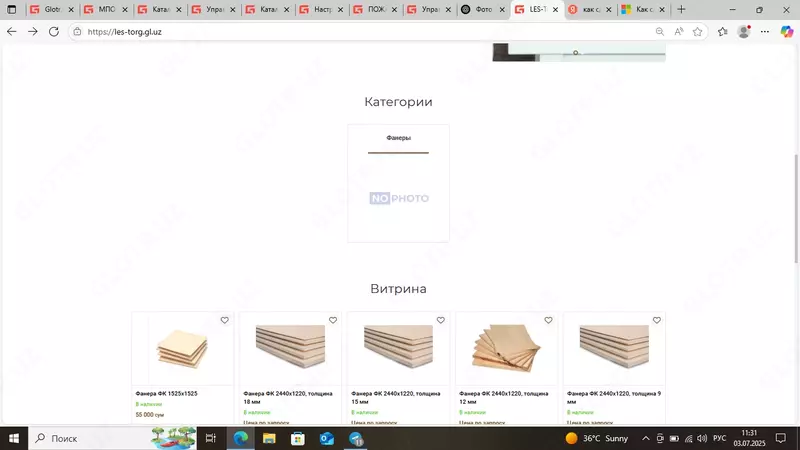The width and height of the screenshot is (800, 450).
Task: Open the Фанеры category card
Action: click(x=398, y=183)
